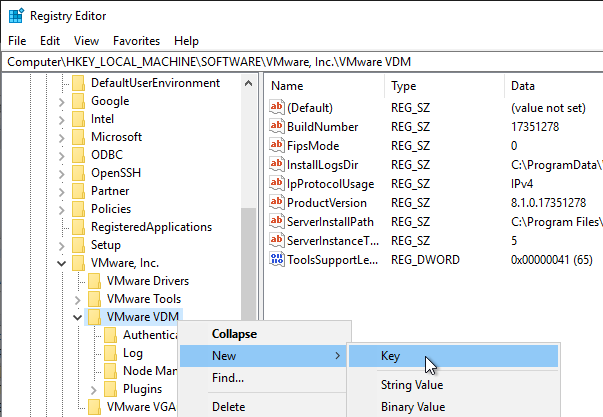
Task: Open the Help menu
Action: click(187, 41)
